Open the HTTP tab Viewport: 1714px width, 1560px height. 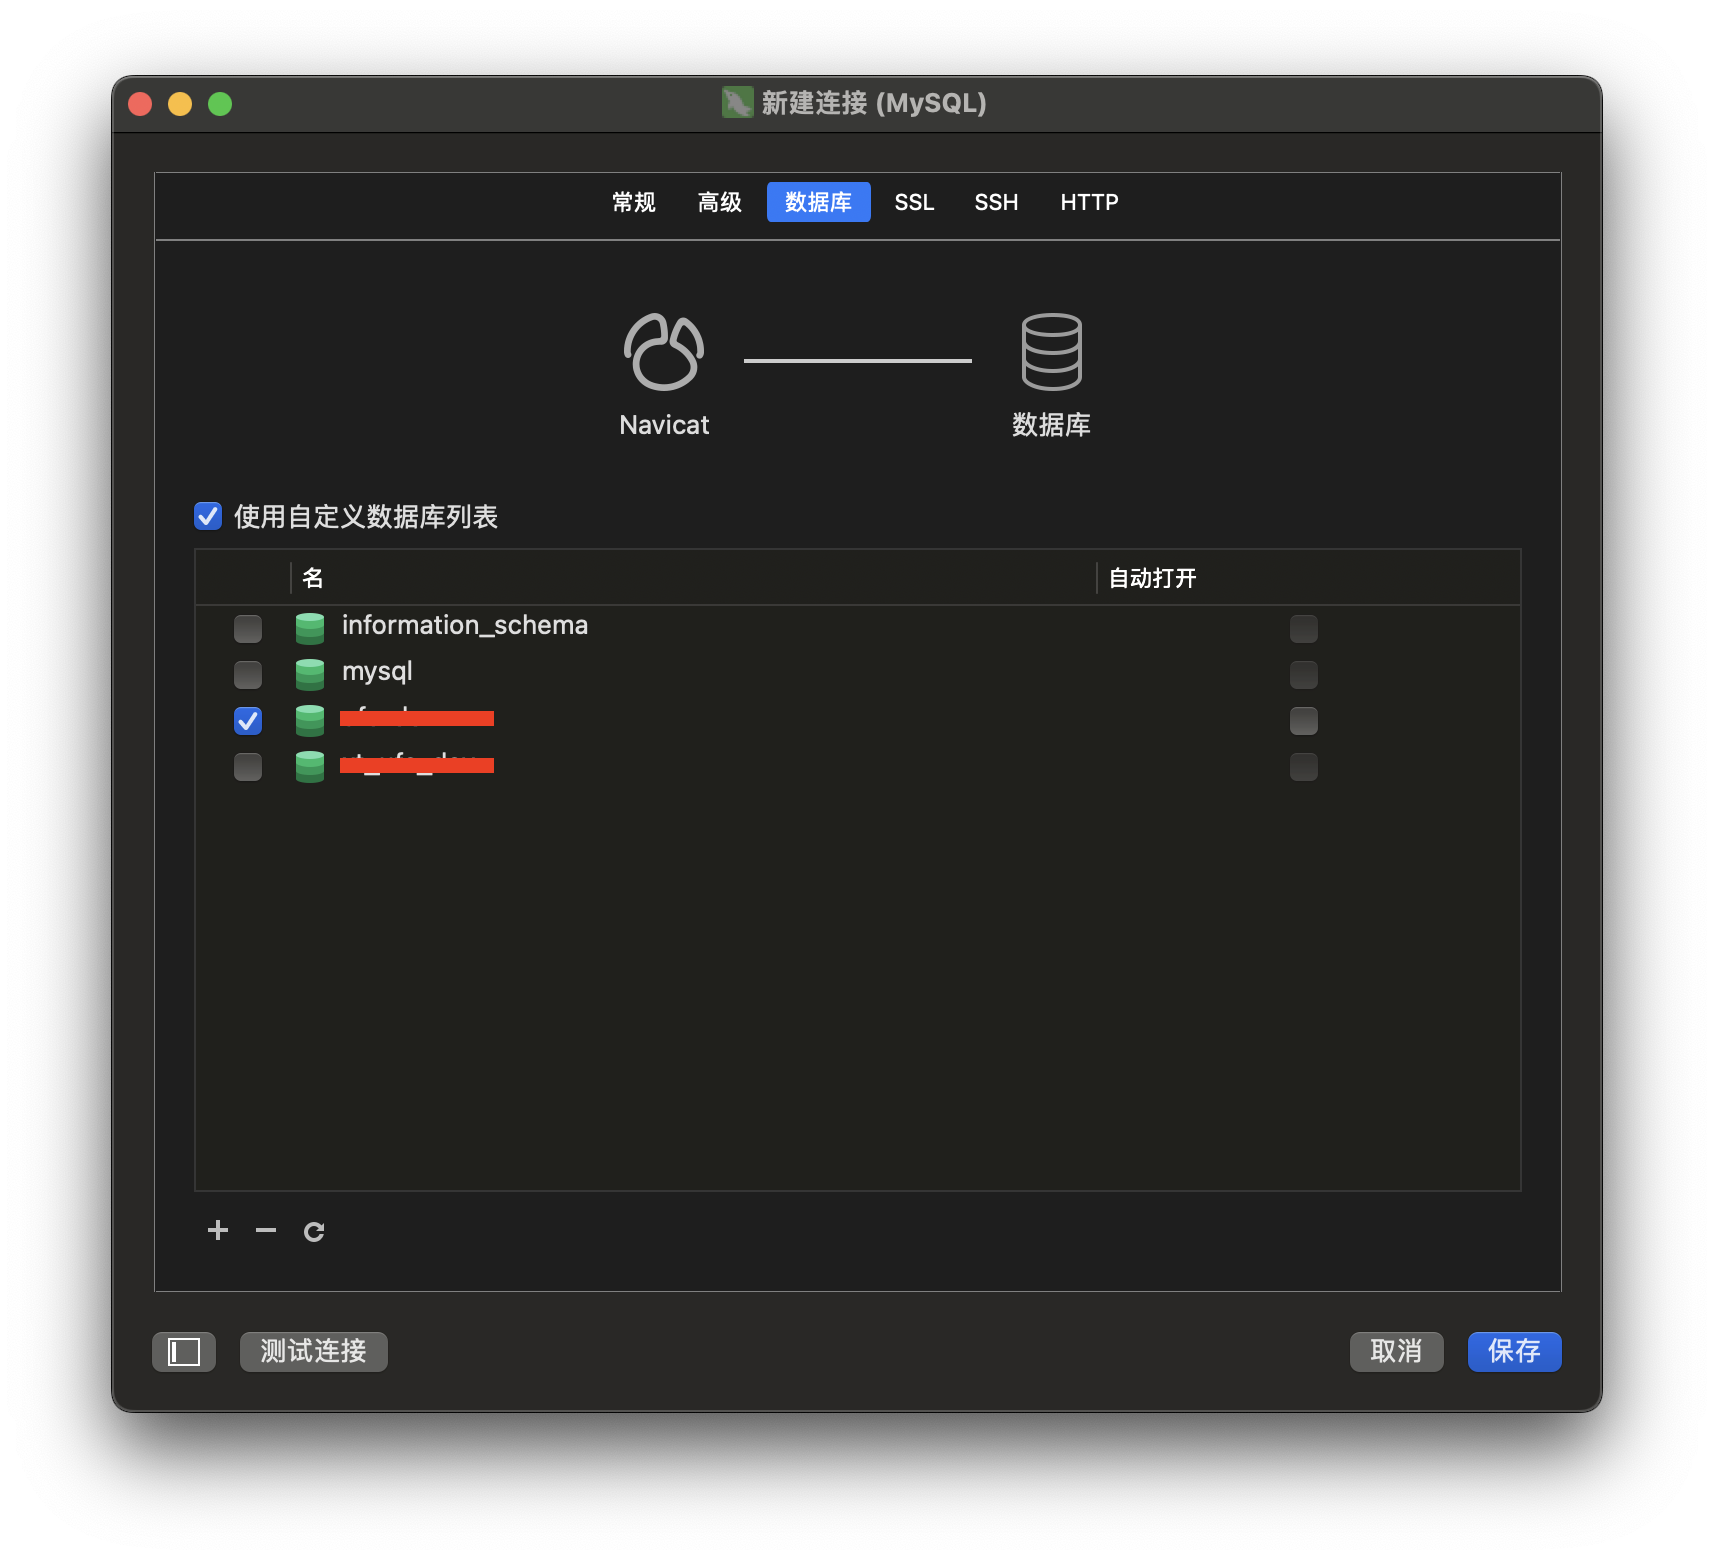[1089, 202]
